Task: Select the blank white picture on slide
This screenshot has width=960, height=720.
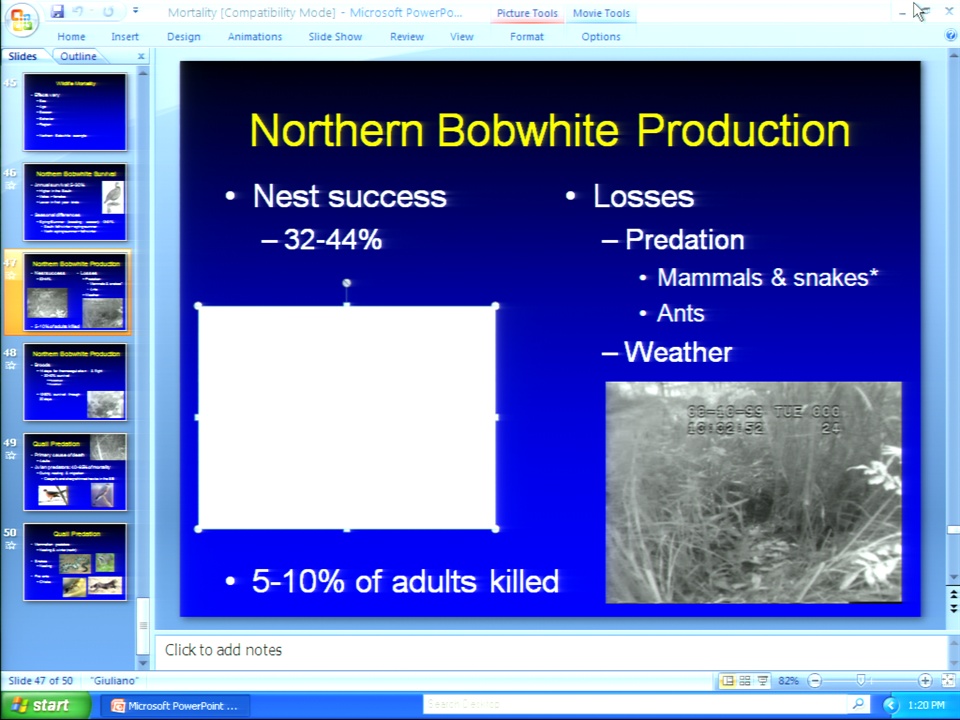Action: coord(347,417)
